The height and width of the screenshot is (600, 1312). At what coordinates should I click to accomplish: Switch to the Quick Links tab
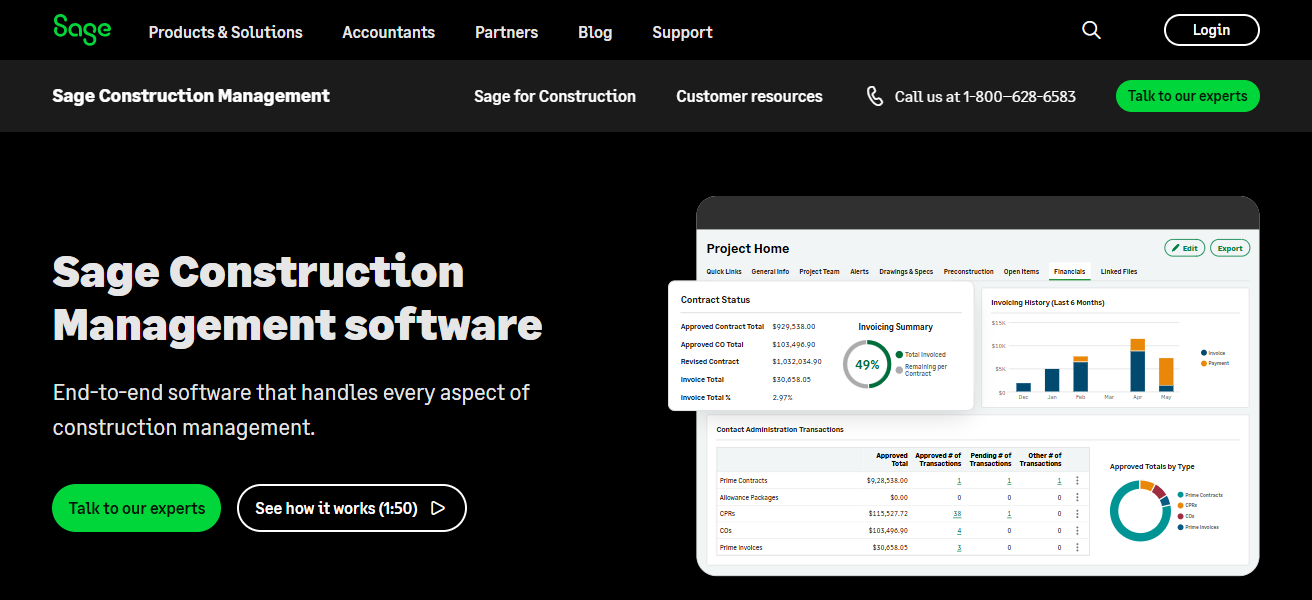pos(724,272)
